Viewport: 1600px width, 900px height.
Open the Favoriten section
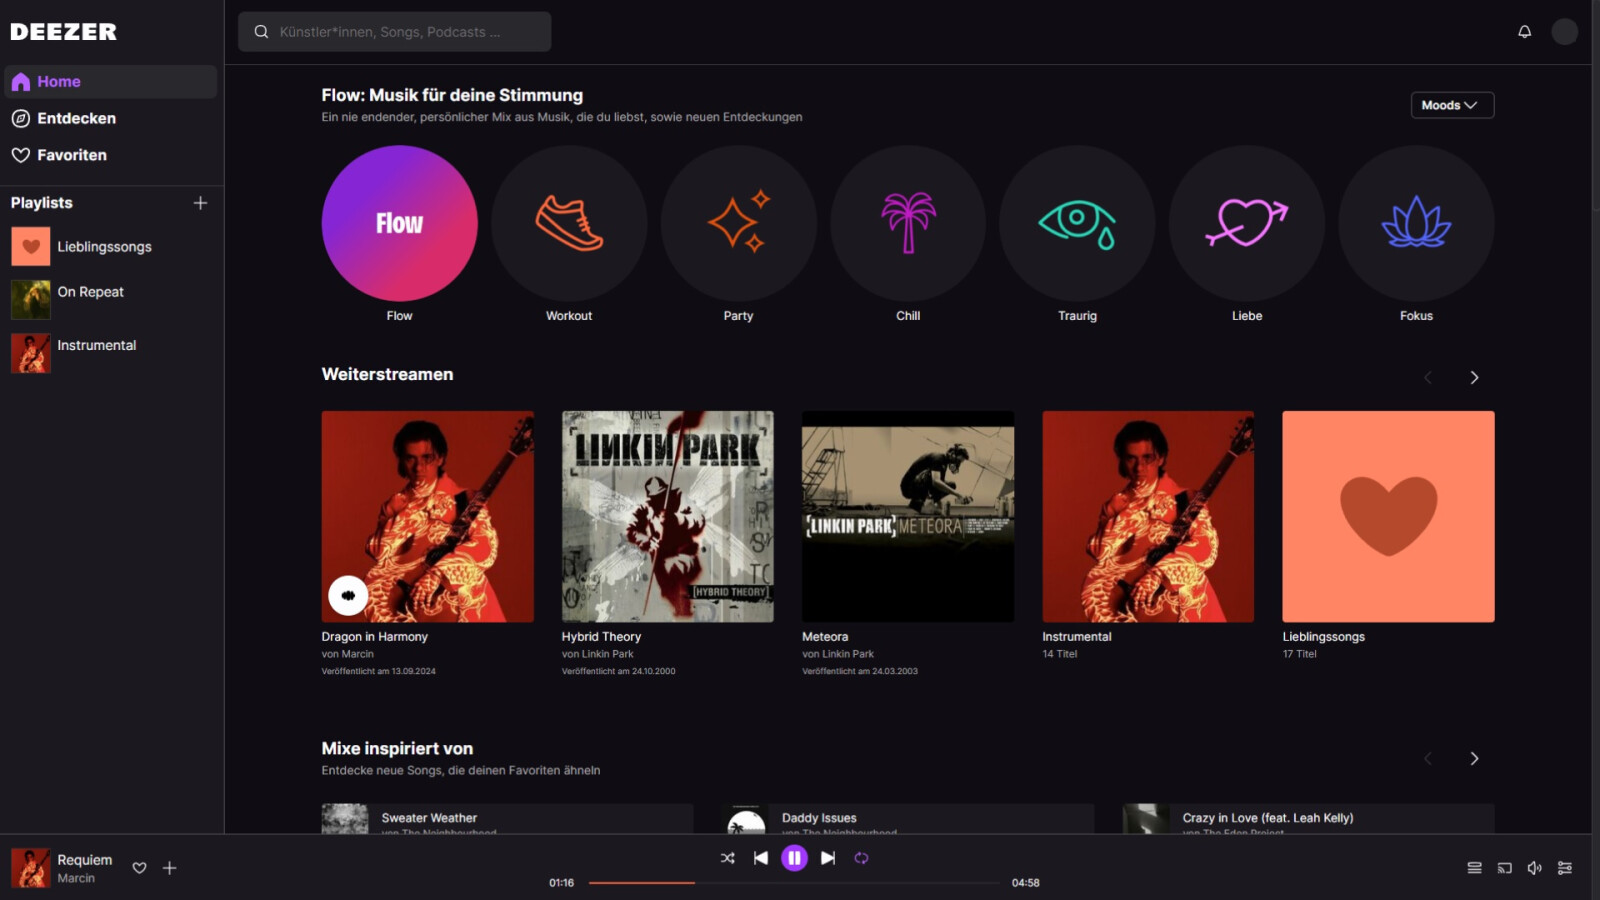click(71, 155)
